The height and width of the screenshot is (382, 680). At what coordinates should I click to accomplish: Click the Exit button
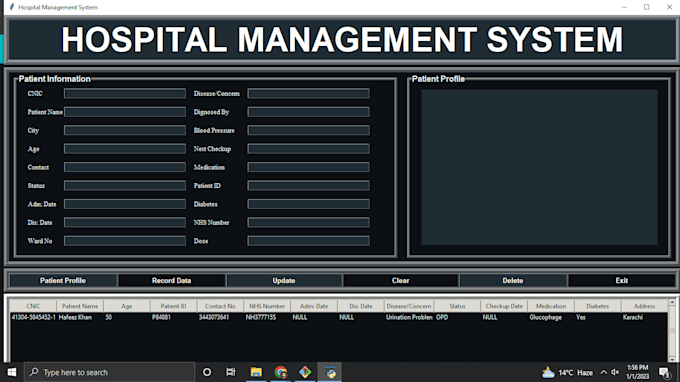pyautogui.click(x=621, y=281)
